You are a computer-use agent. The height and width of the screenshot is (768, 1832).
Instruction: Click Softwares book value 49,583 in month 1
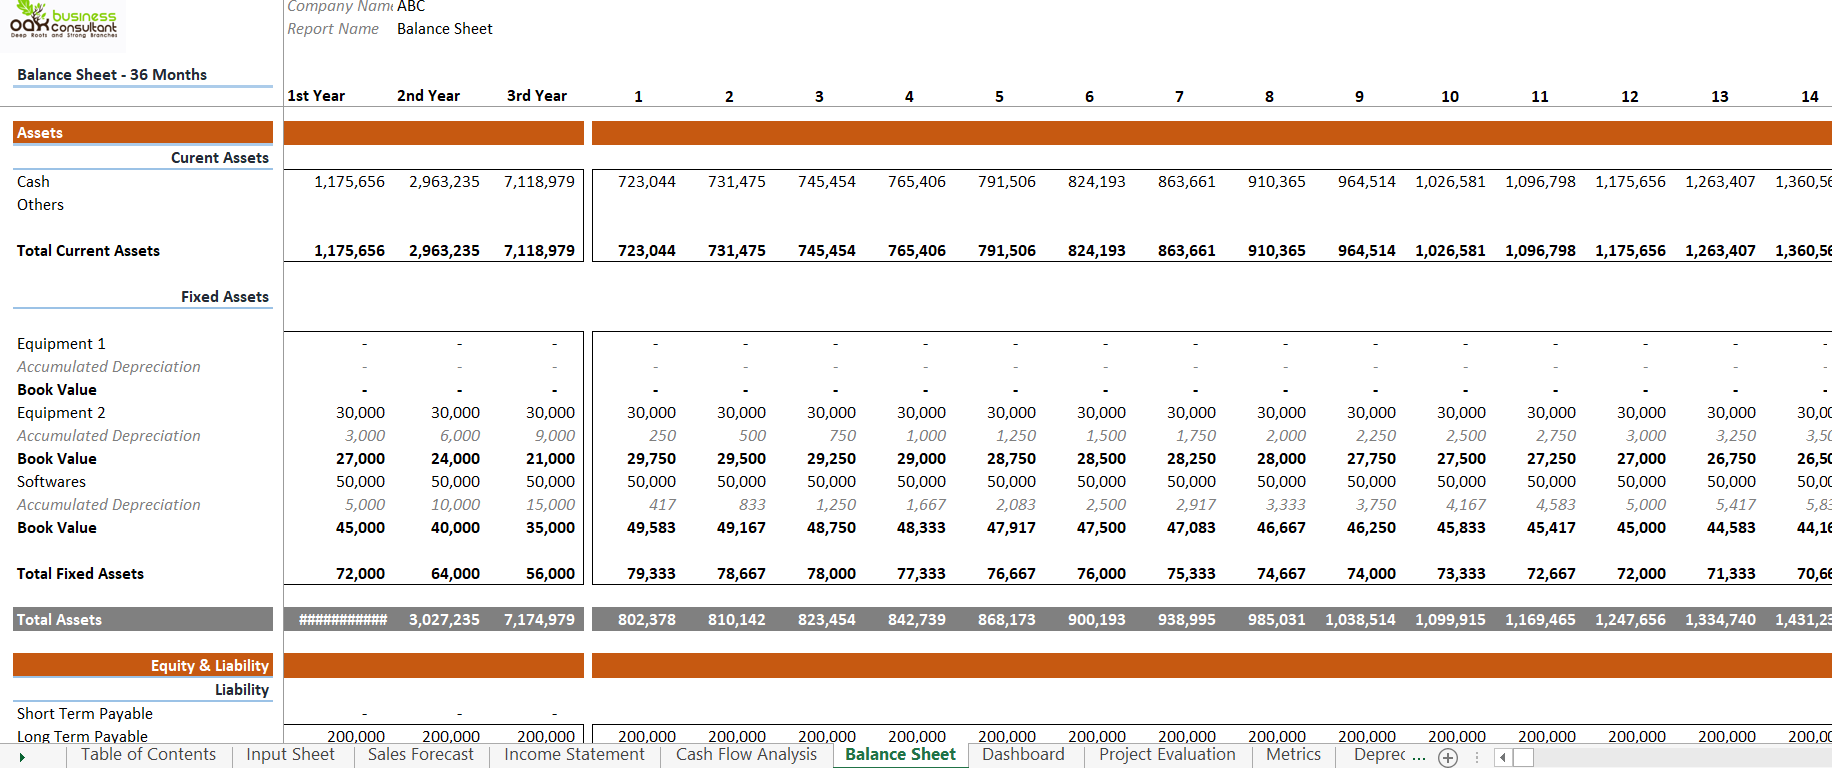651,528
